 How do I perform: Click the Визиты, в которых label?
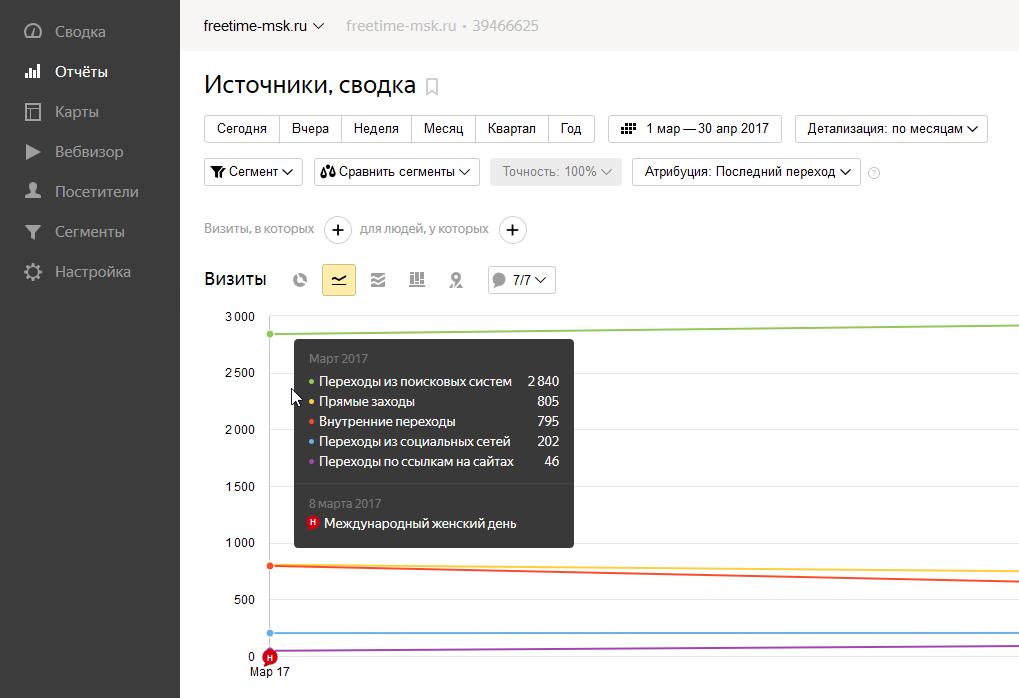(259, 229)
